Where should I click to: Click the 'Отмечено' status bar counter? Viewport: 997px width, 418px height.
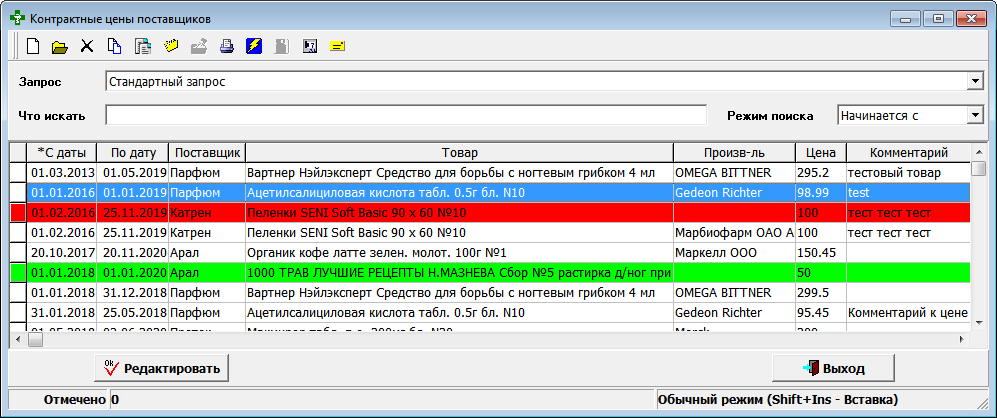[74, 400]
